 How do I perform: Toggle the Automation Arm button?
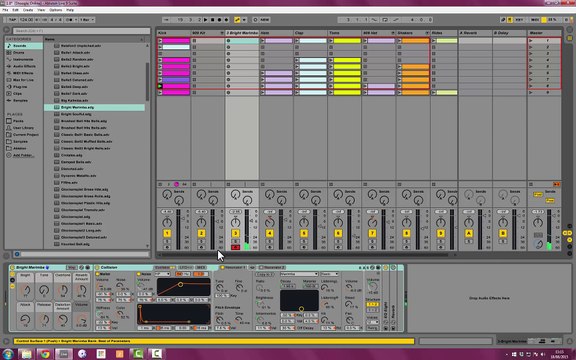(x=238, y=20)
